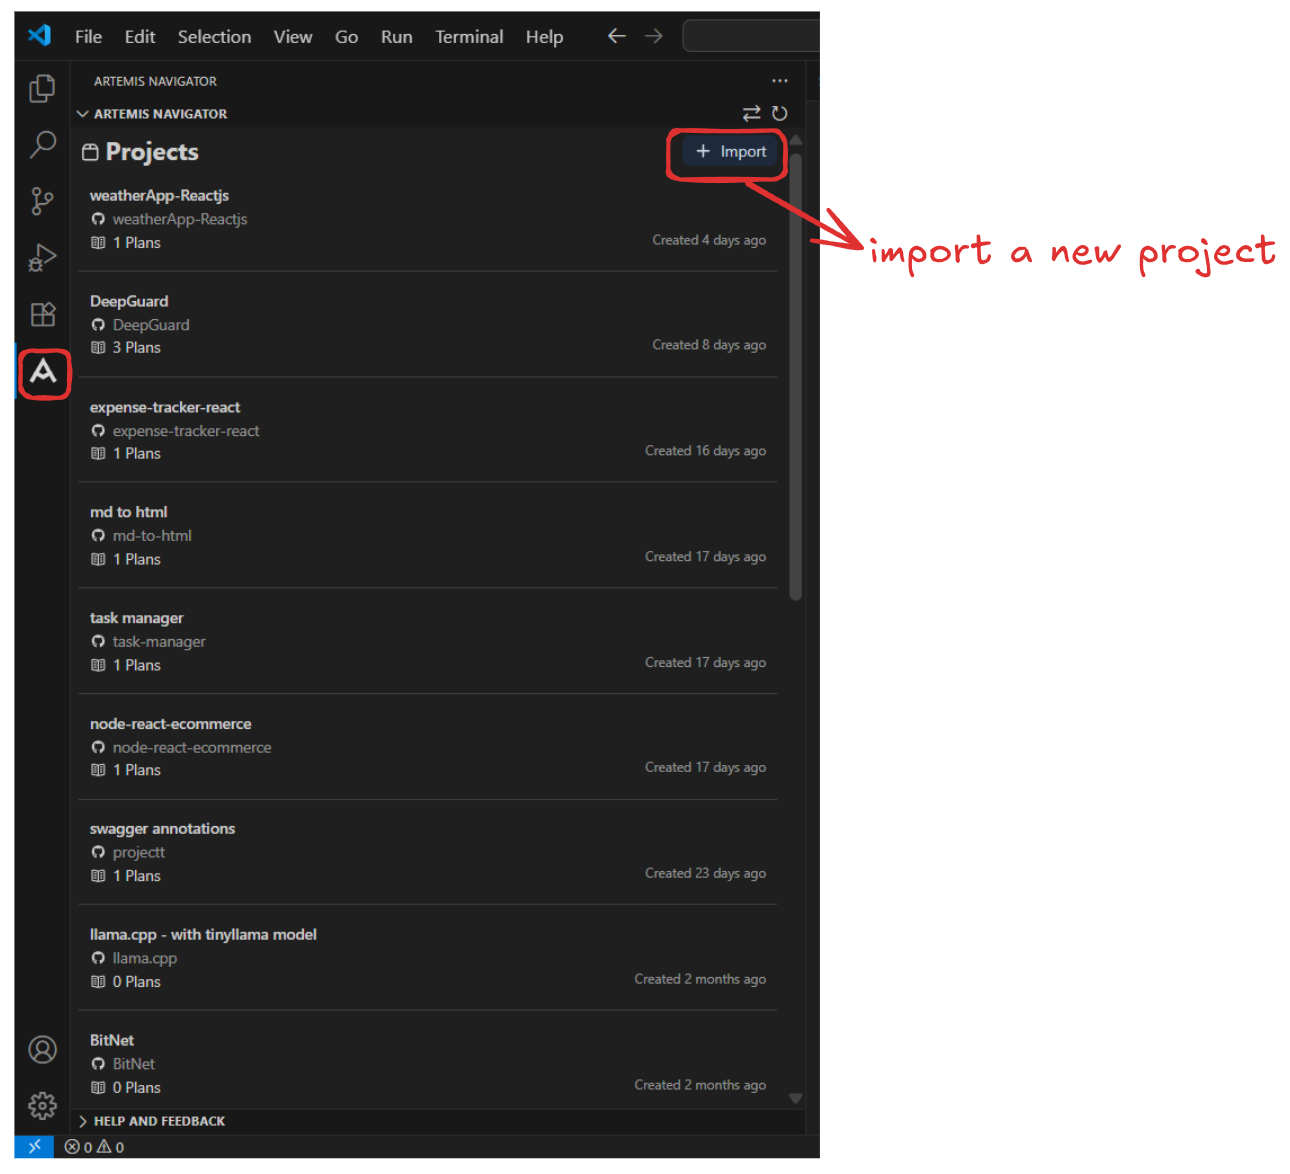Image resolution: width=1290 pixels, height=1174 pixels.
Task: Click the errors and warnings status indicator
Action: (x=95, y=1147)
